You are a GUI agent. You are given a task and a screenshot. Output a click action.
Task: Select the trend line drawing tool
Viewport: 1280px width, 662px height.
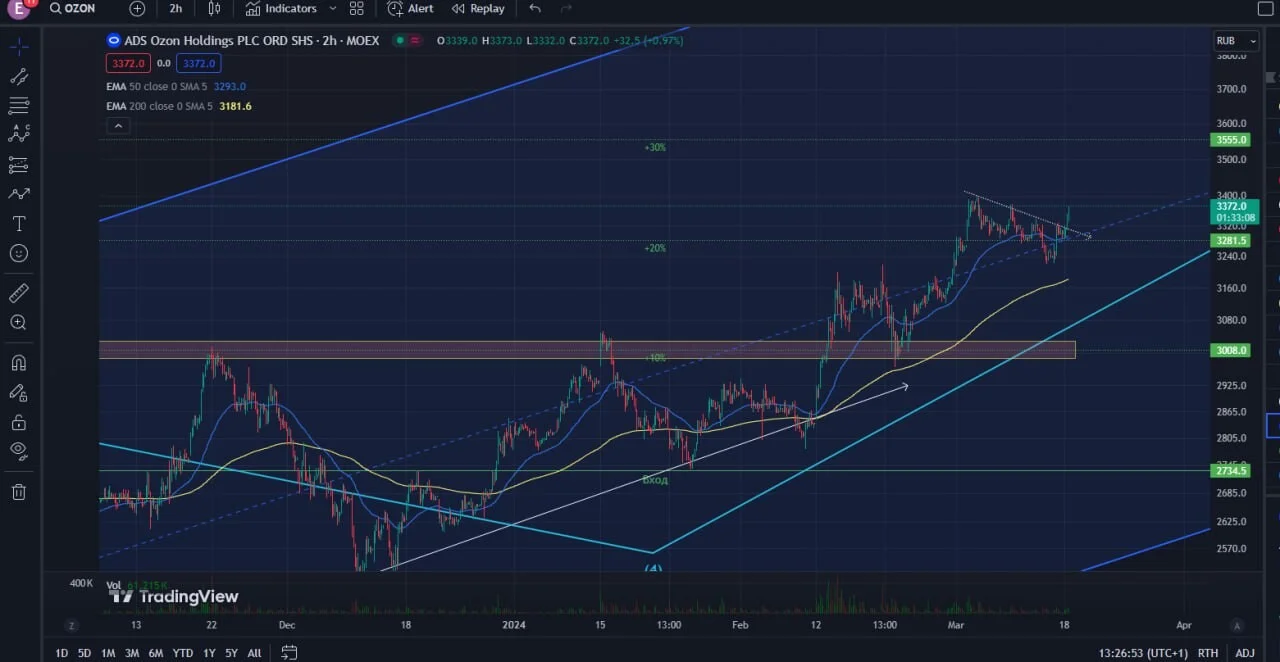tap(19, 76)
